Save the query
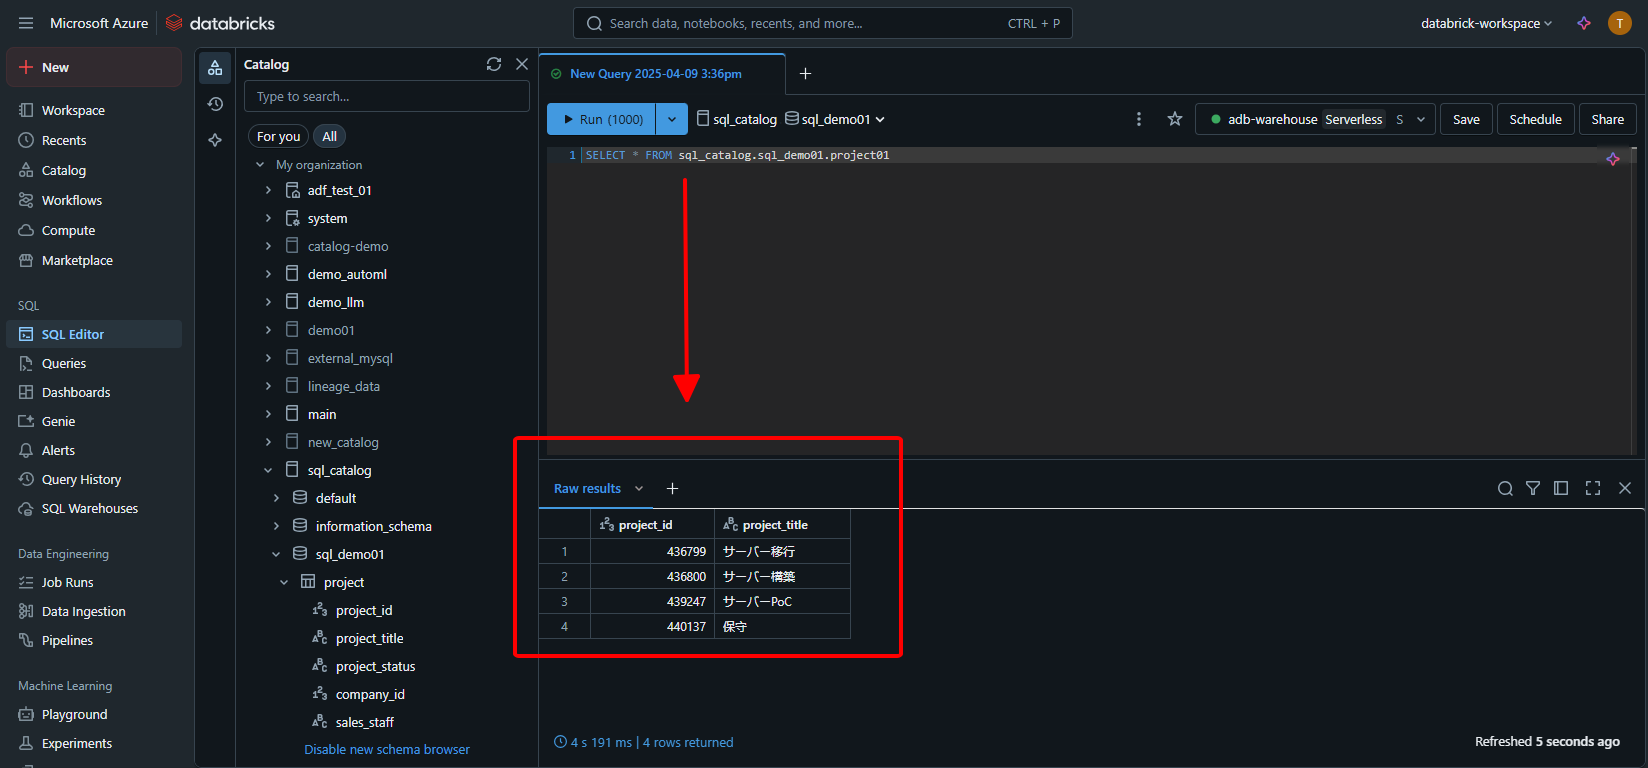The width and height of the screenshot is (1648, 768). 1466,119
